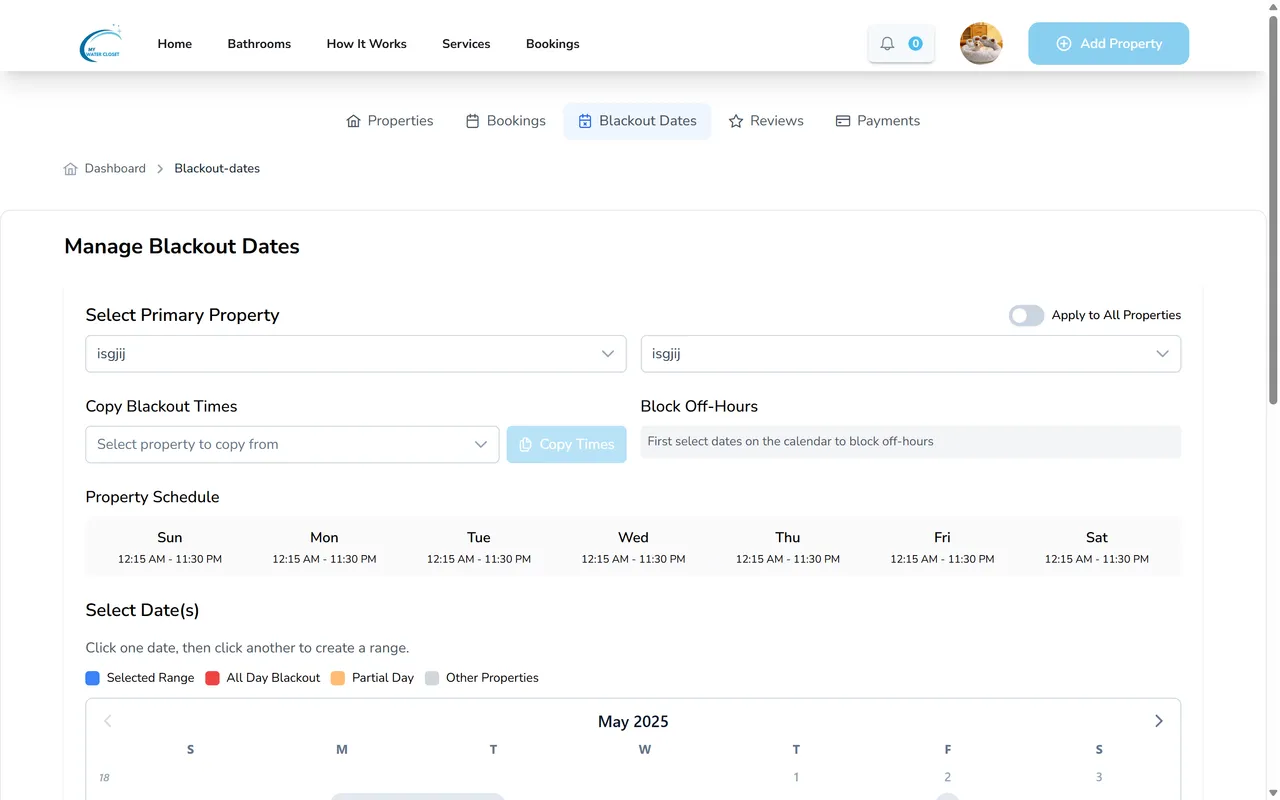Click the red All Day Blackout swatch
The image size is (1280, 800).
212,678
